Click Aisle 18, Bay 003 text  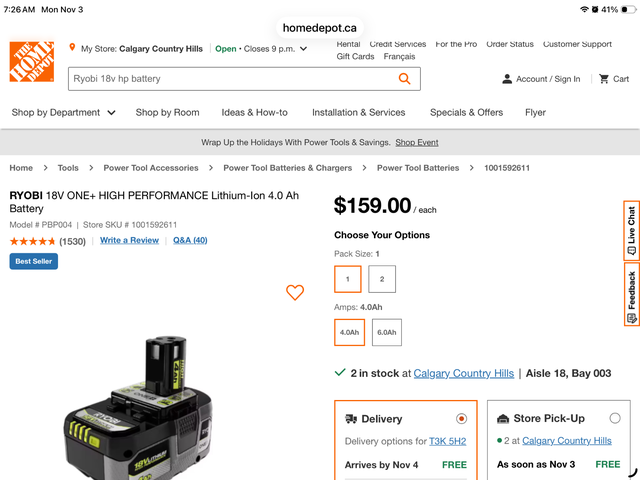[568, 373]
